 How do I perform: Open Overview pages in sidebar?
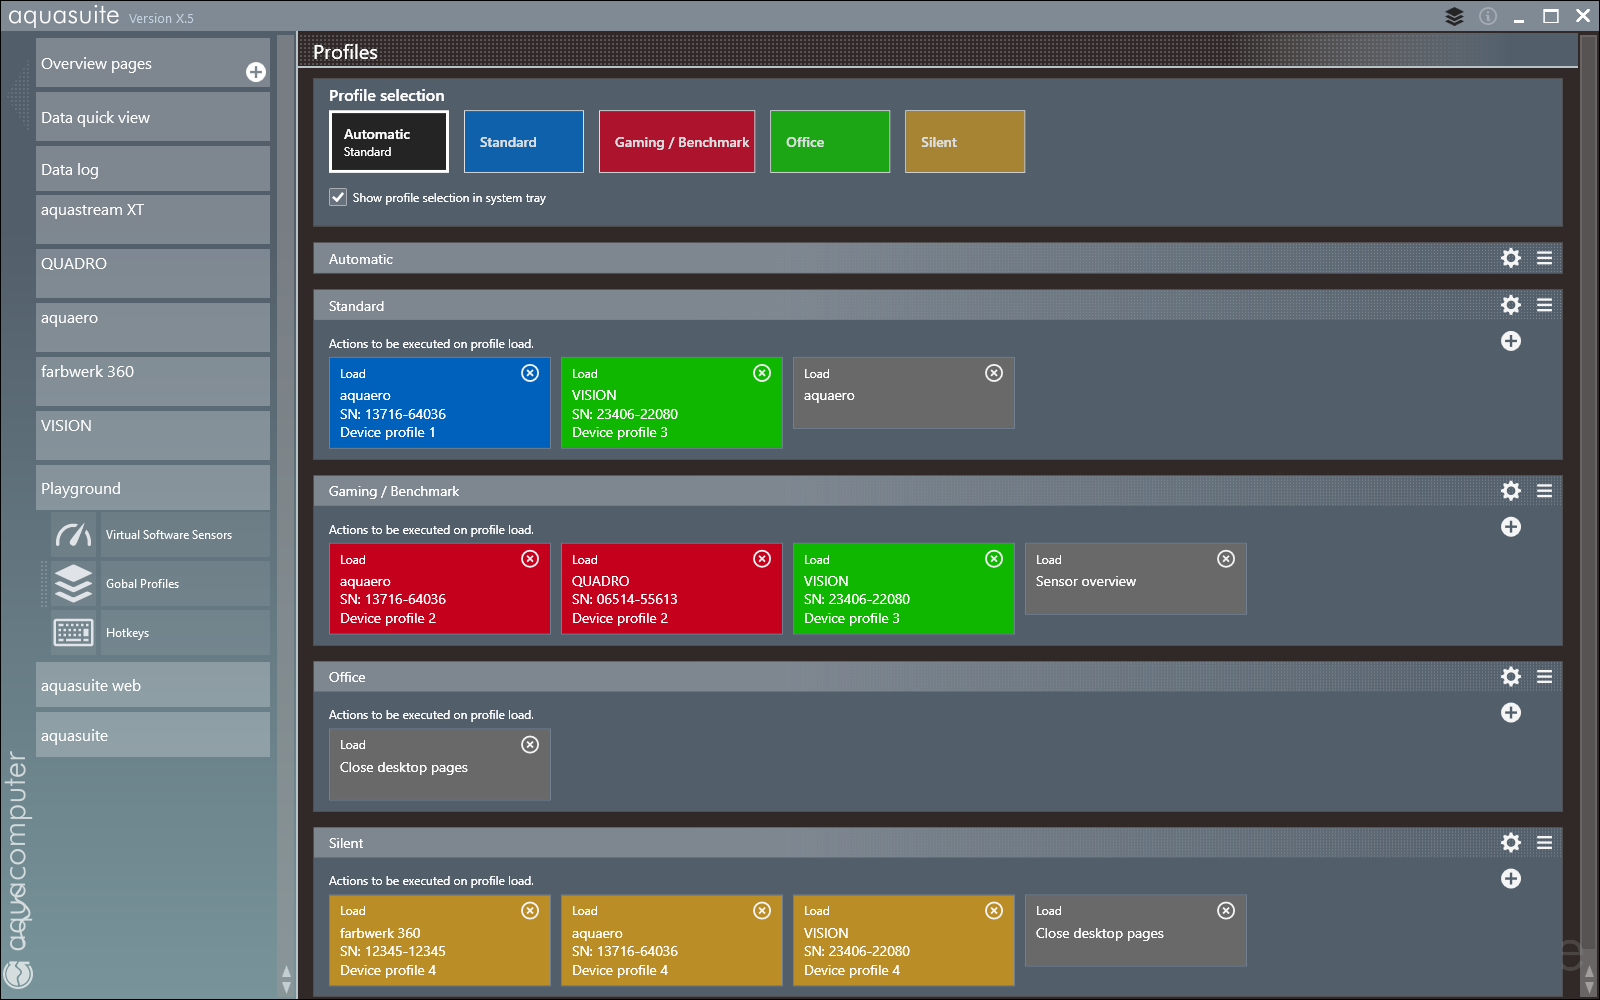tap(153, 63)
